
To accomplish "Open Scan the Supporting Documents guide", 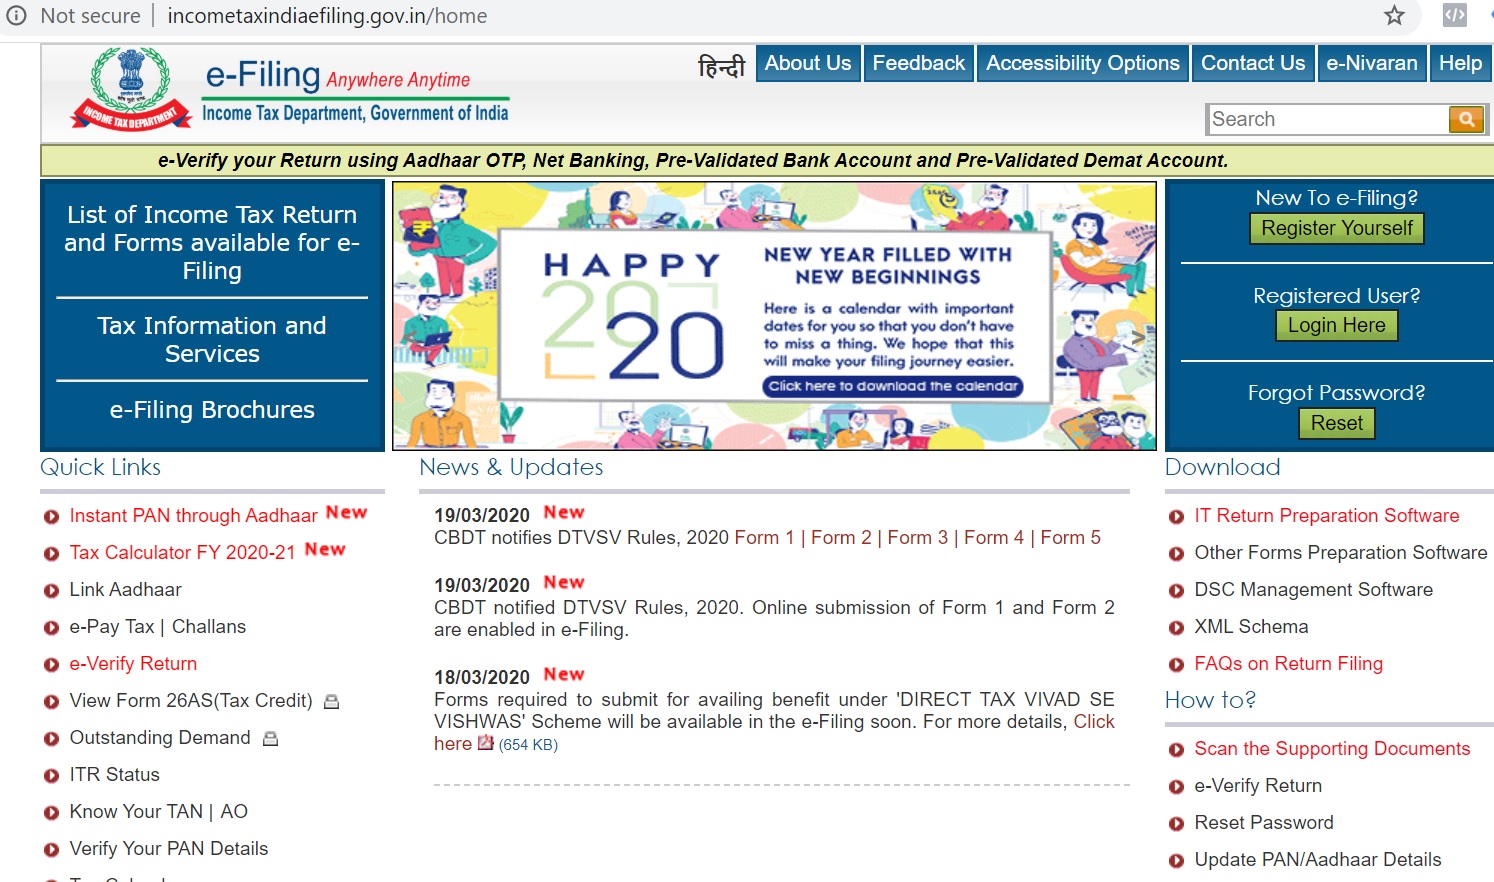I will [1332, 748].
